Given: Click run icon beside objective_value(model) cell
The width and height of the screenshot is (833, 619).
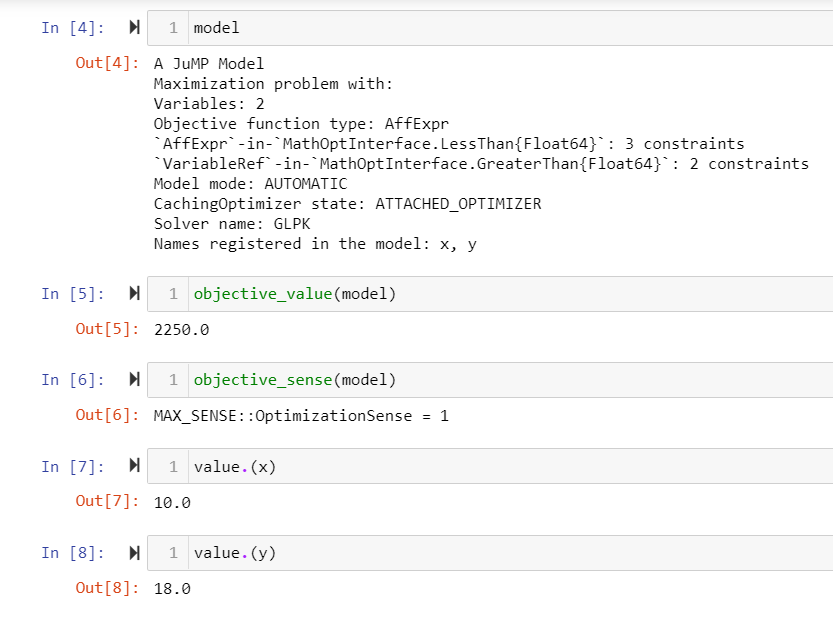Looking at the screenshot, I should click(x=135, y=294).
